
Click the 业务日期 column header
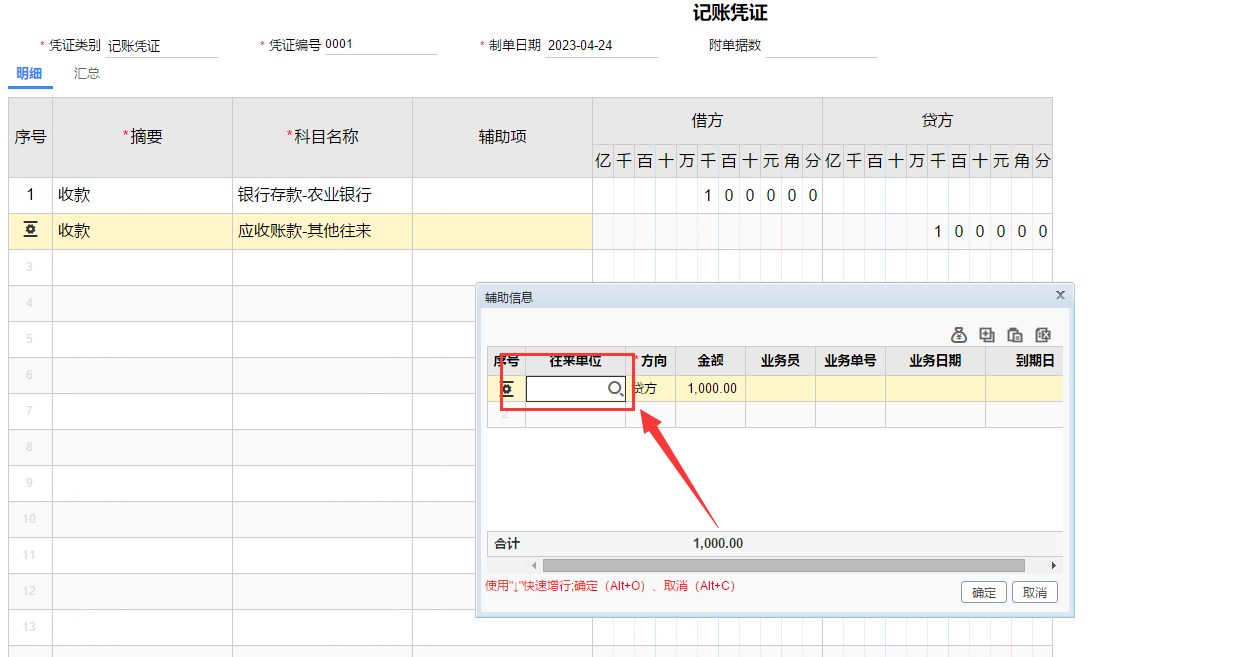pos(935,361)
